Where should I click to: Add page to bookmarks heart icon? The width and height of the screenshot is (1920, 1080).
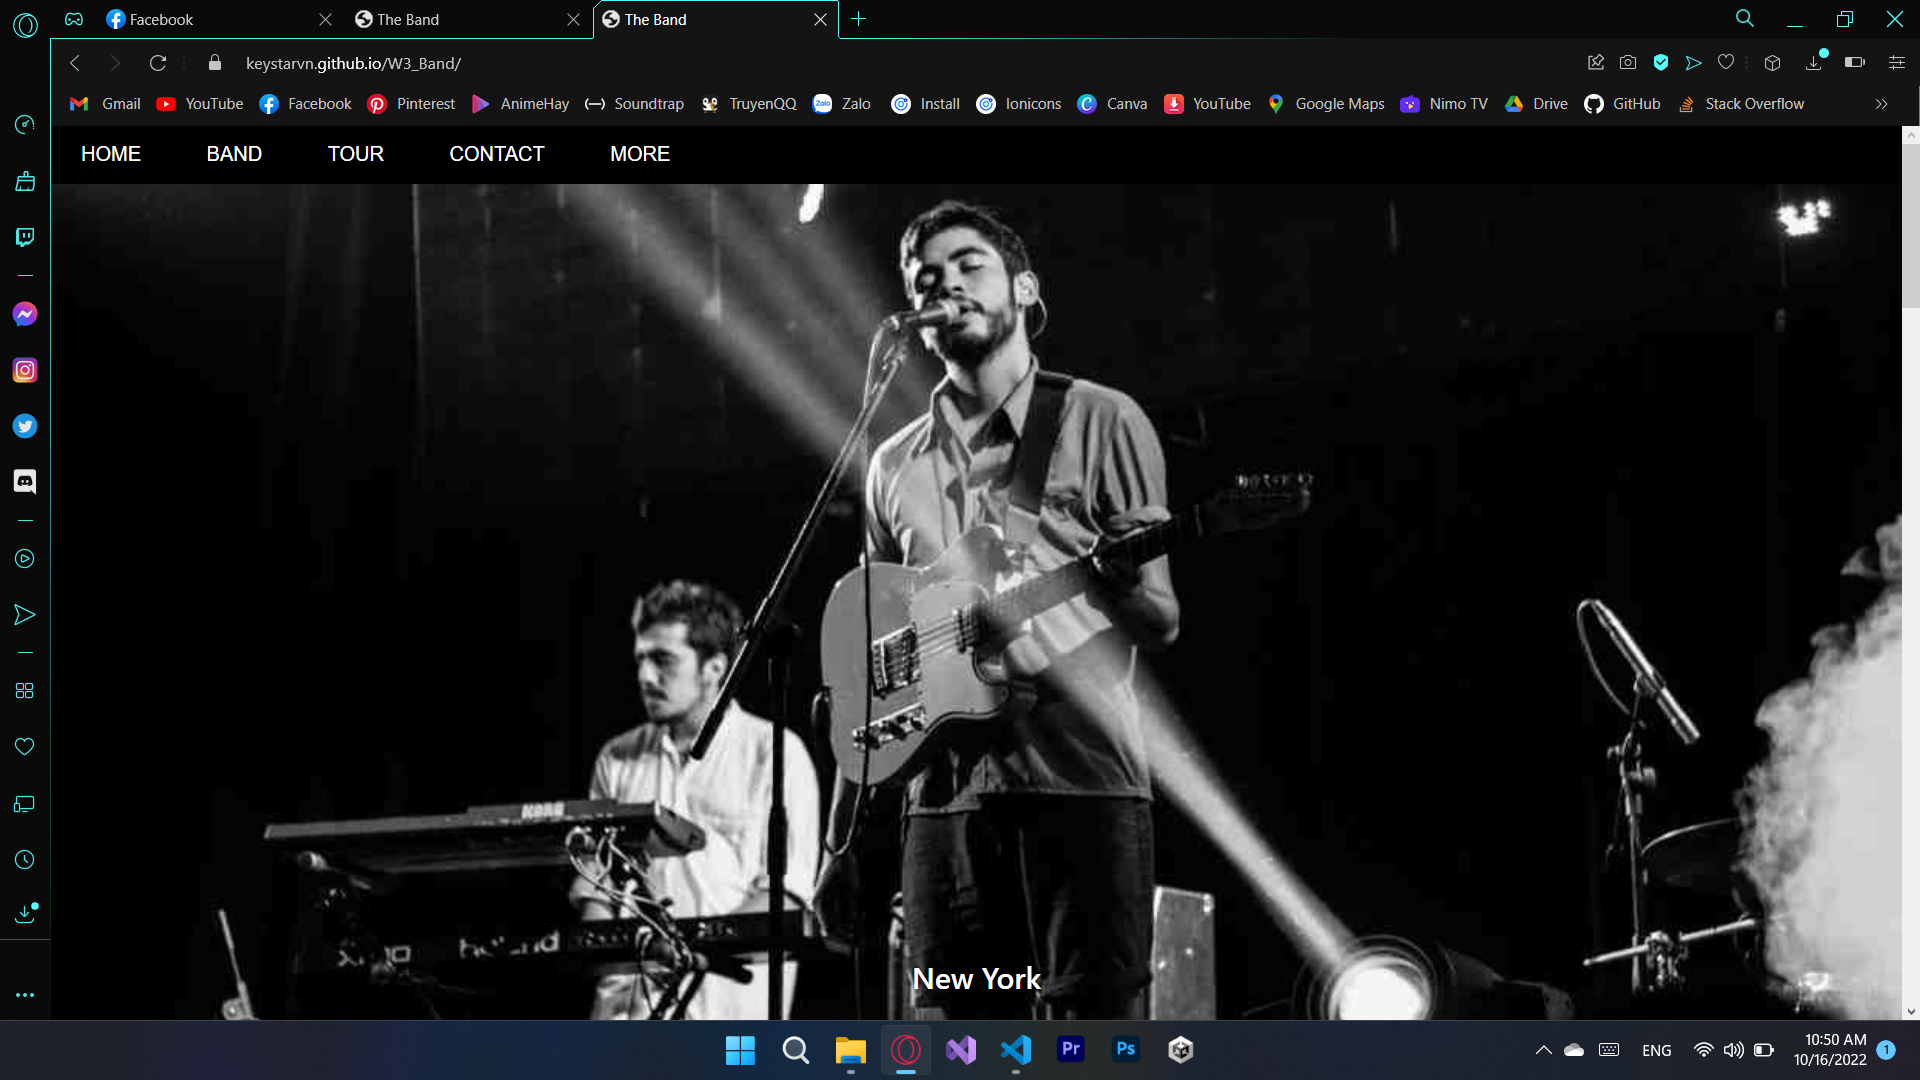pos(1726,63)
